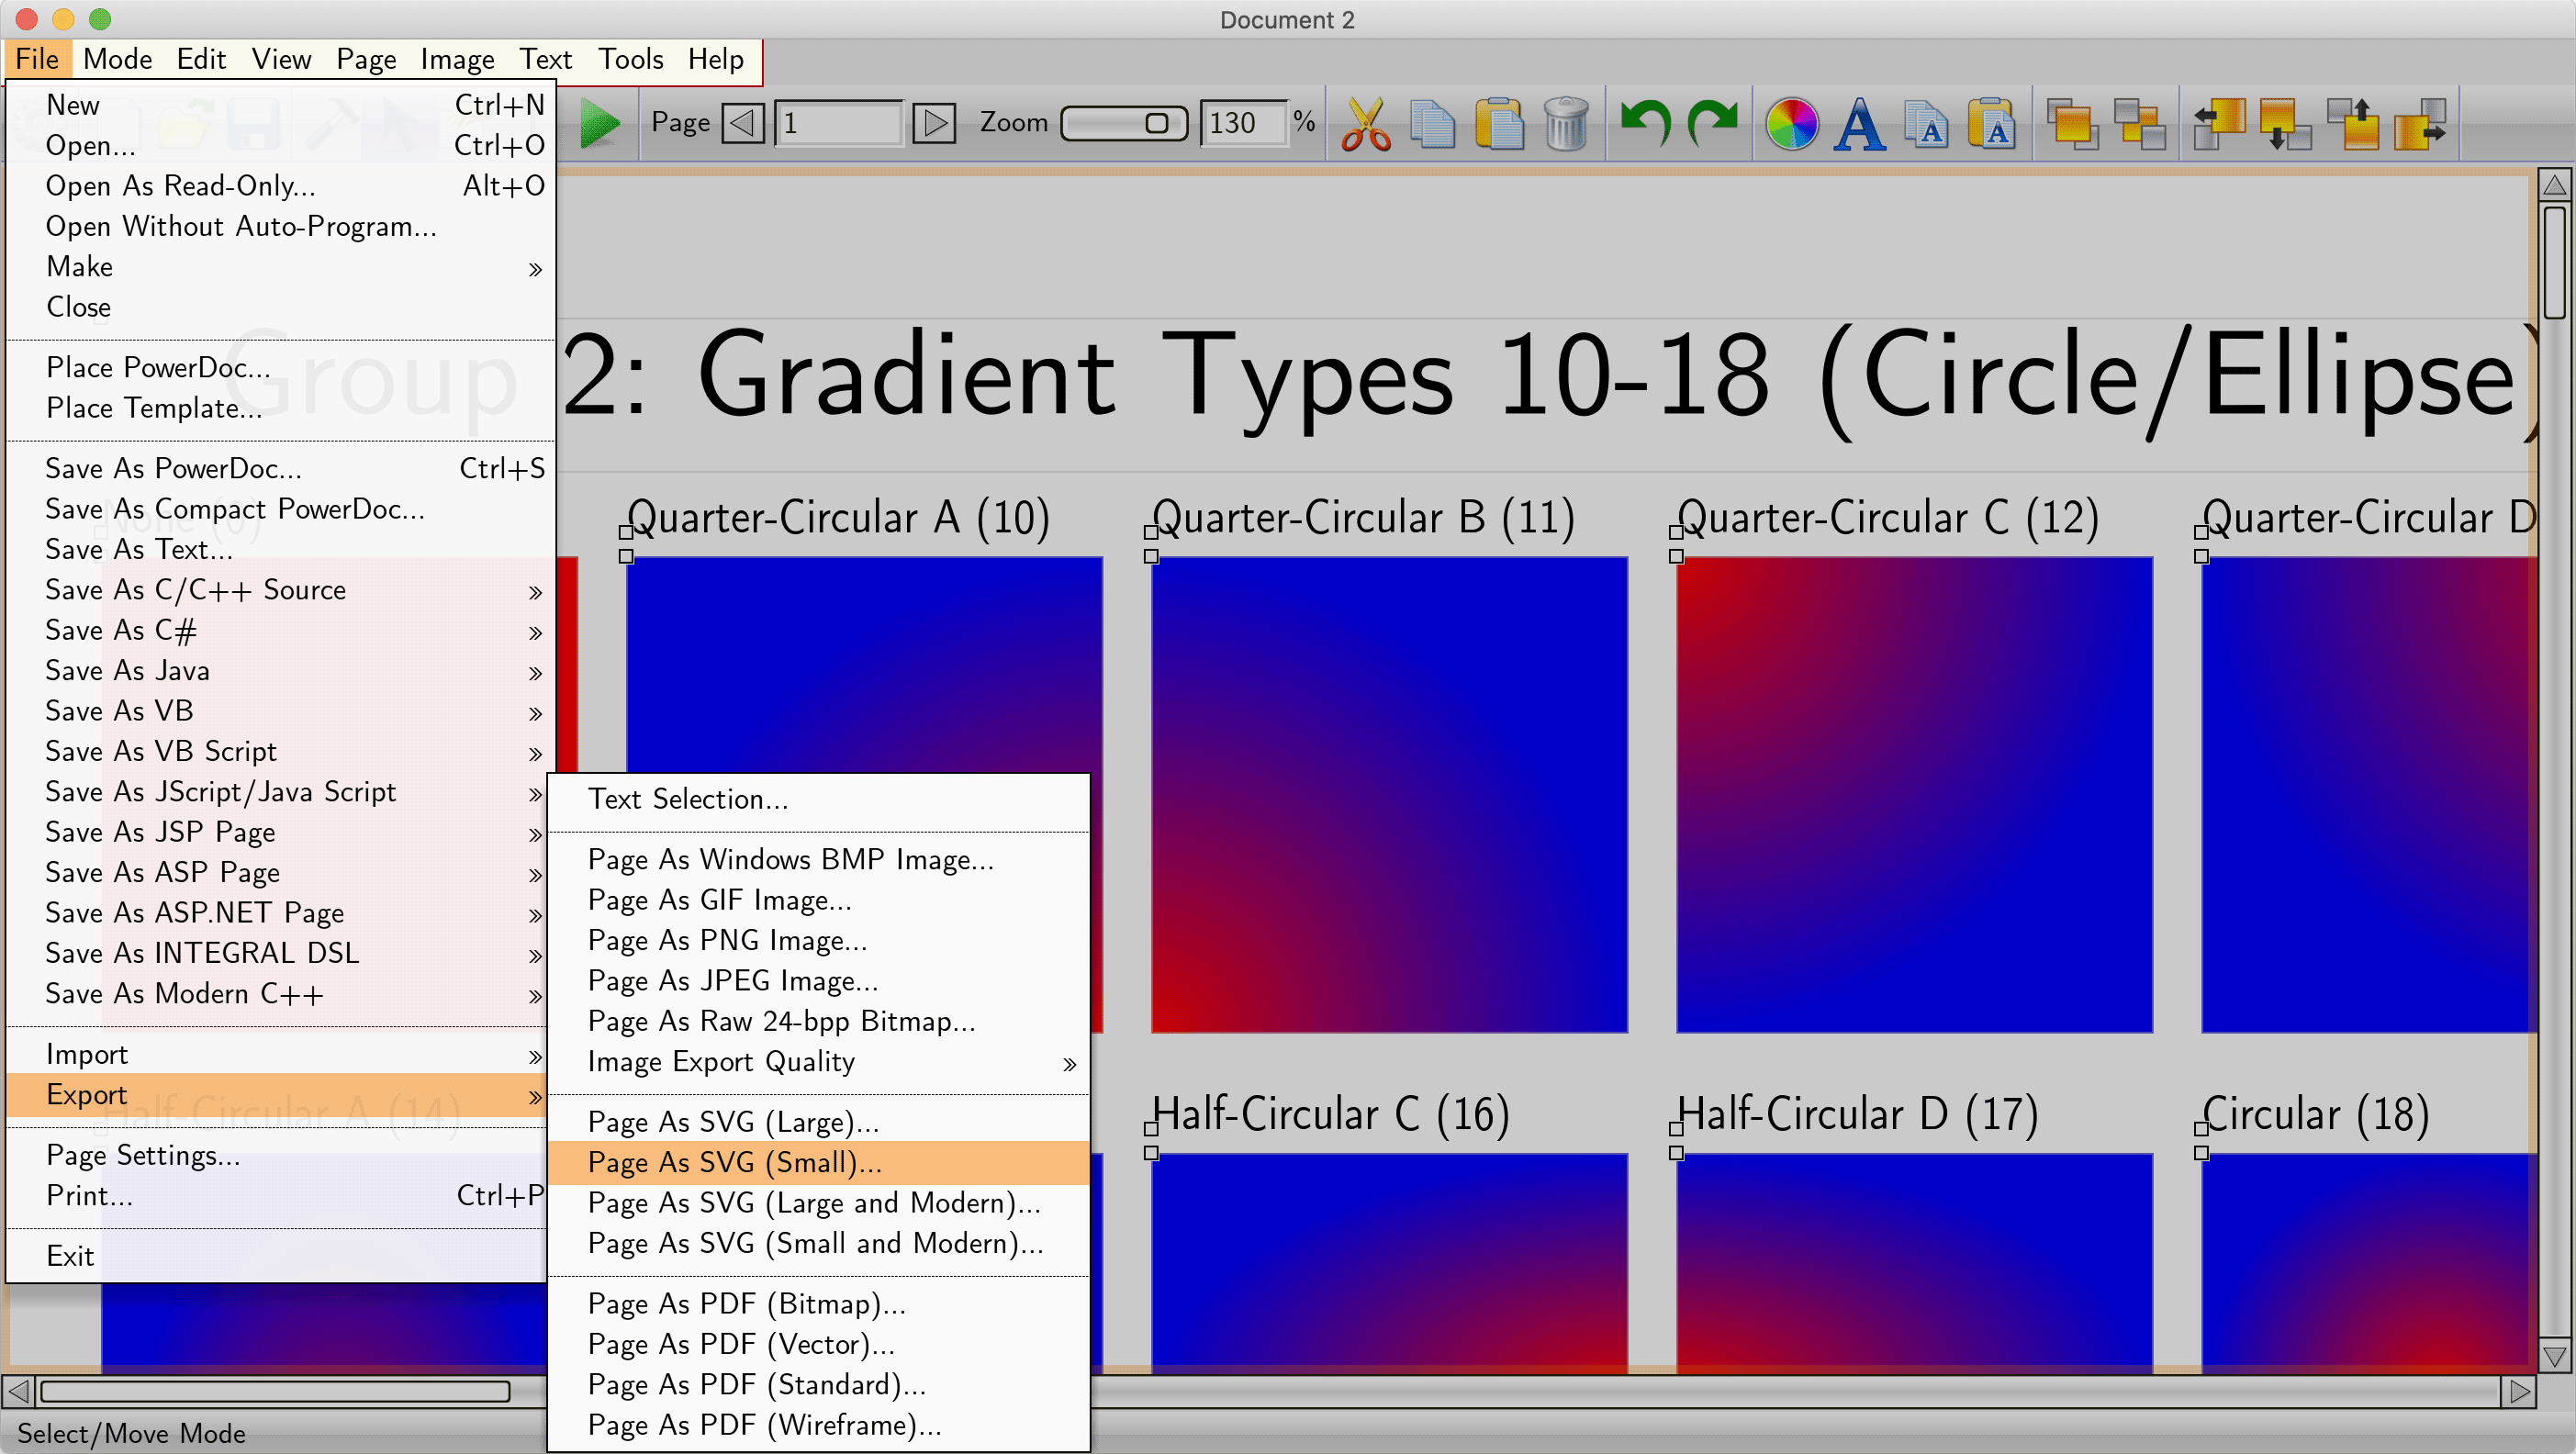Select Text Selection export option
This screenshot has width=2576, height=1454.
pyautogui.click(x=818, y=799)
